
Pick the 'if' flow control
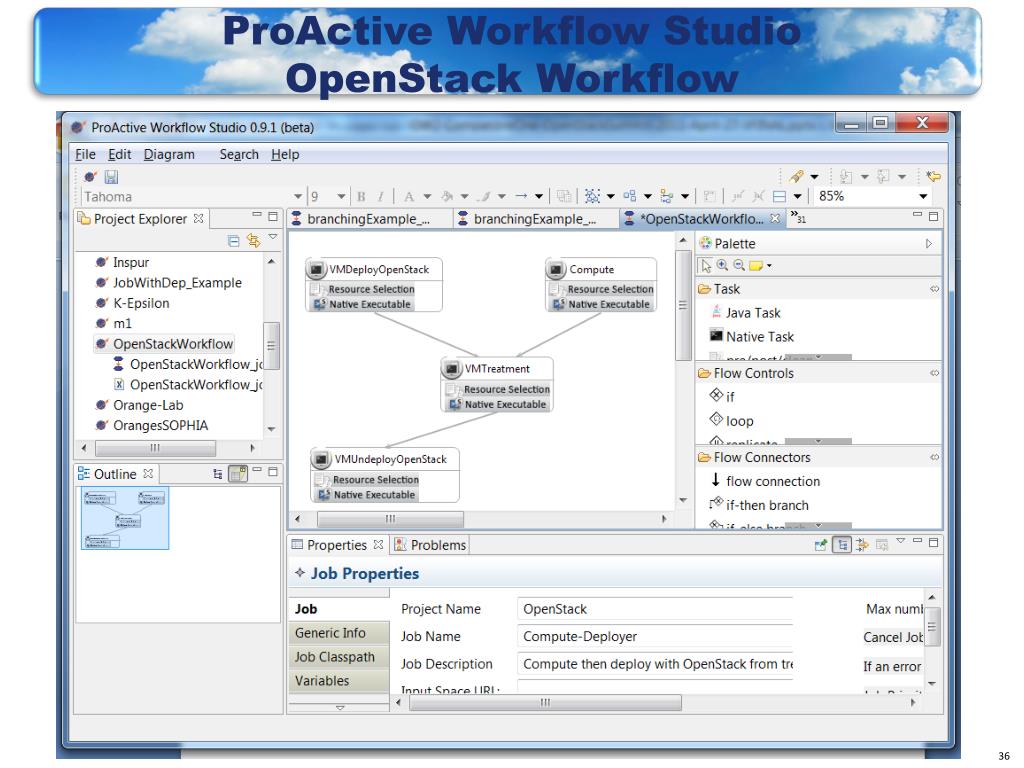click(x=722, y=396)
